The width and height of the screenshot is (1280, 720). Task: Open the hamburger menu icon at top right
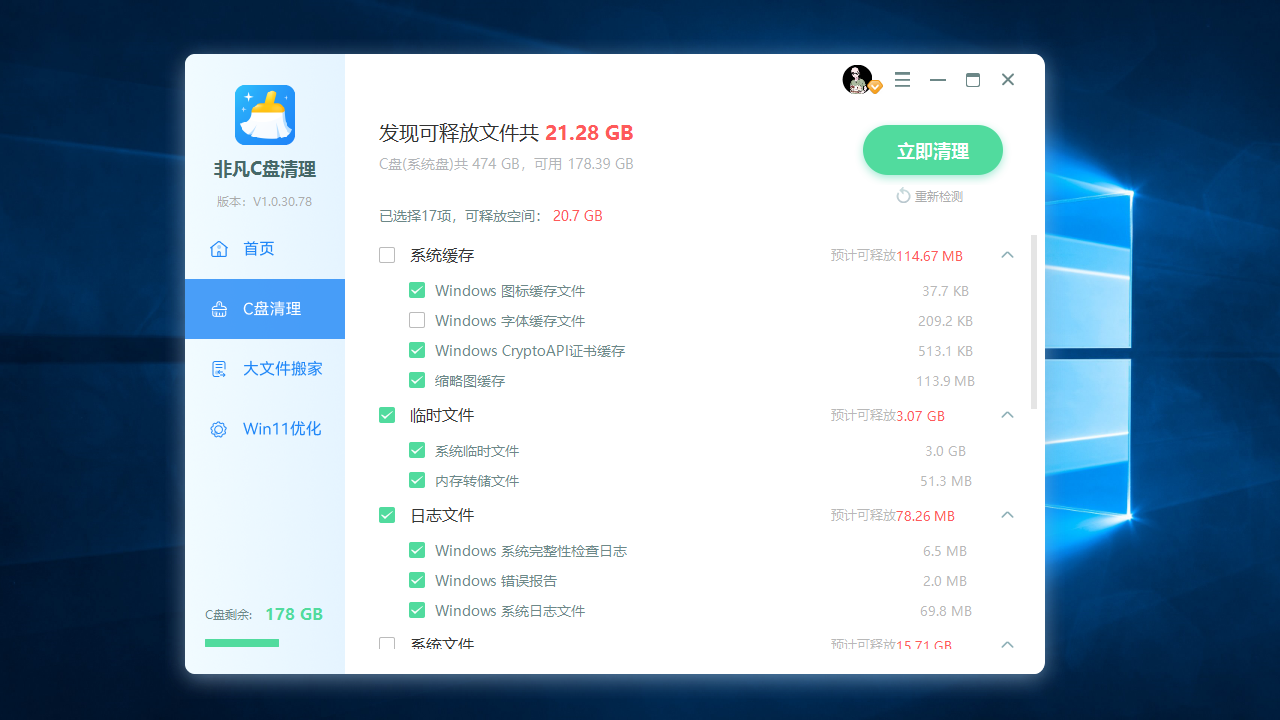(x=902, y=79)
